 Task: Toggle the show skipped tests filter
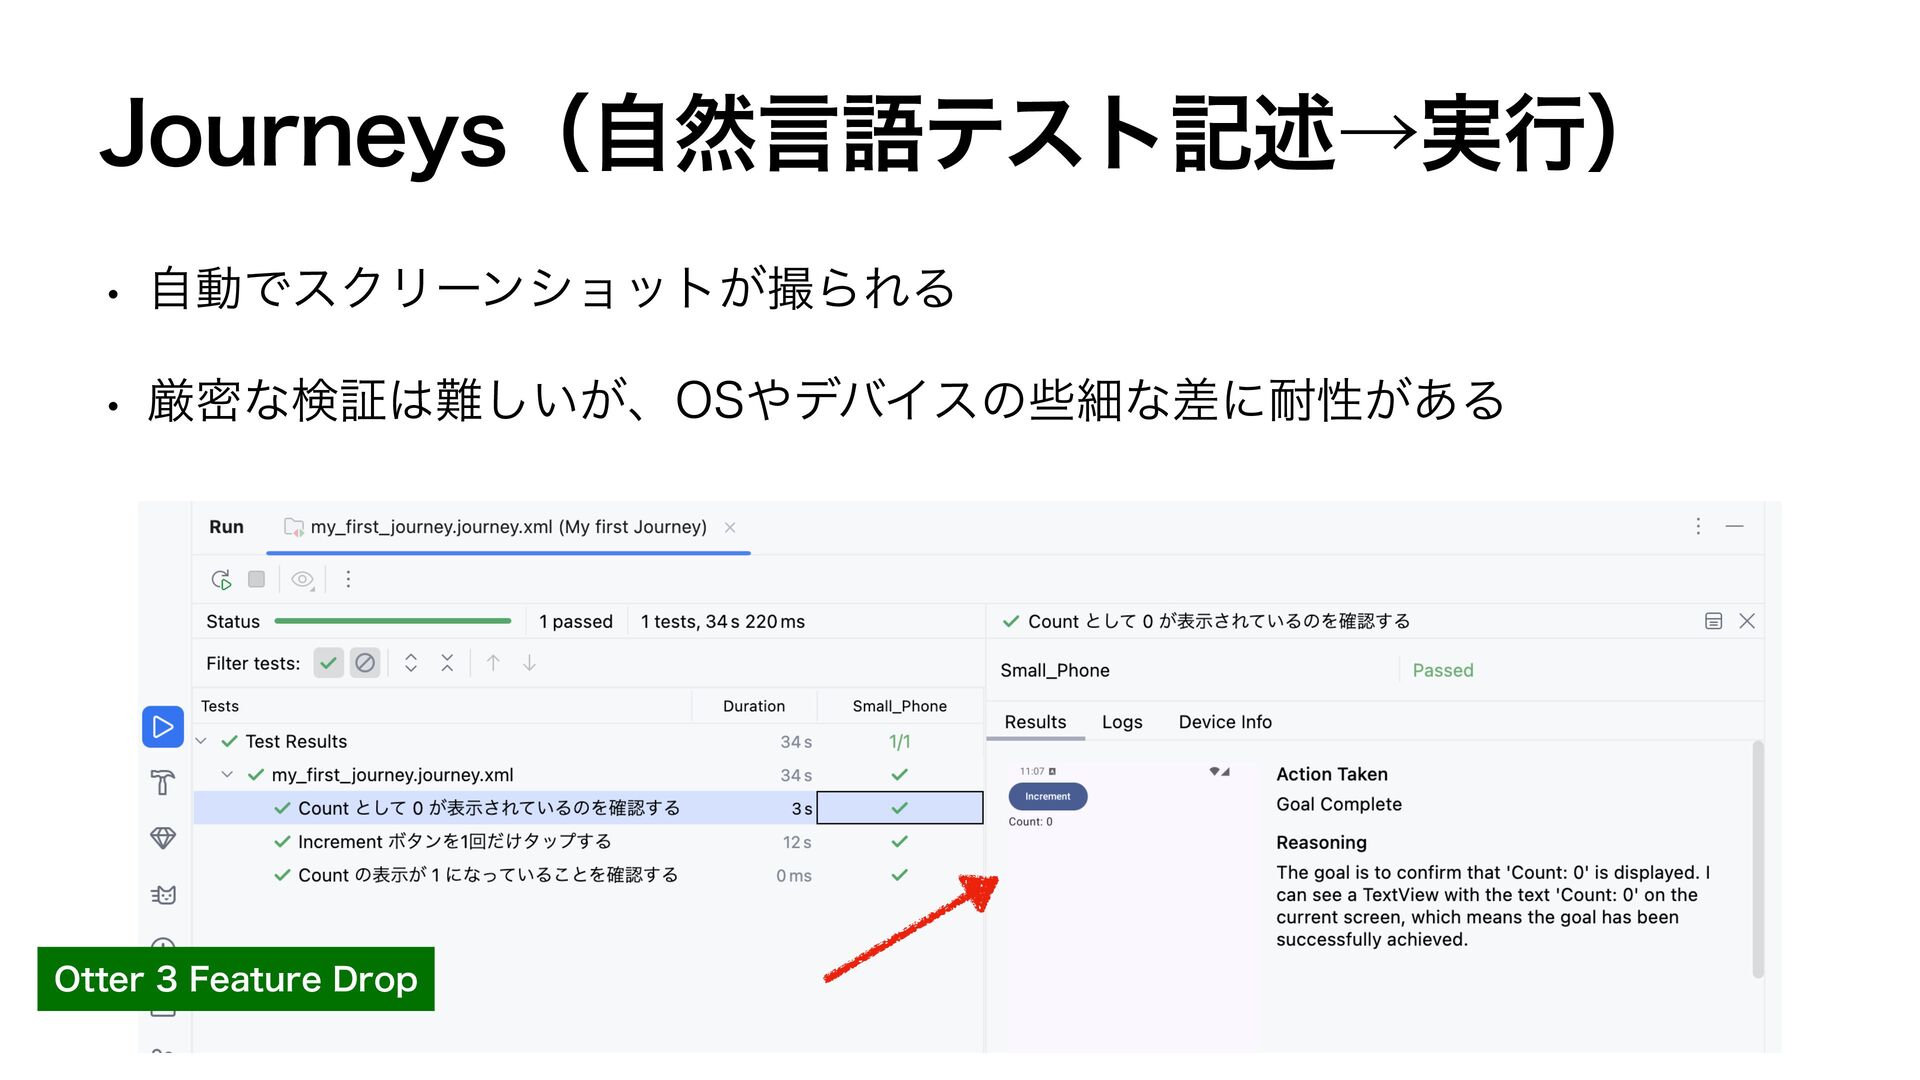pos(365,663)
